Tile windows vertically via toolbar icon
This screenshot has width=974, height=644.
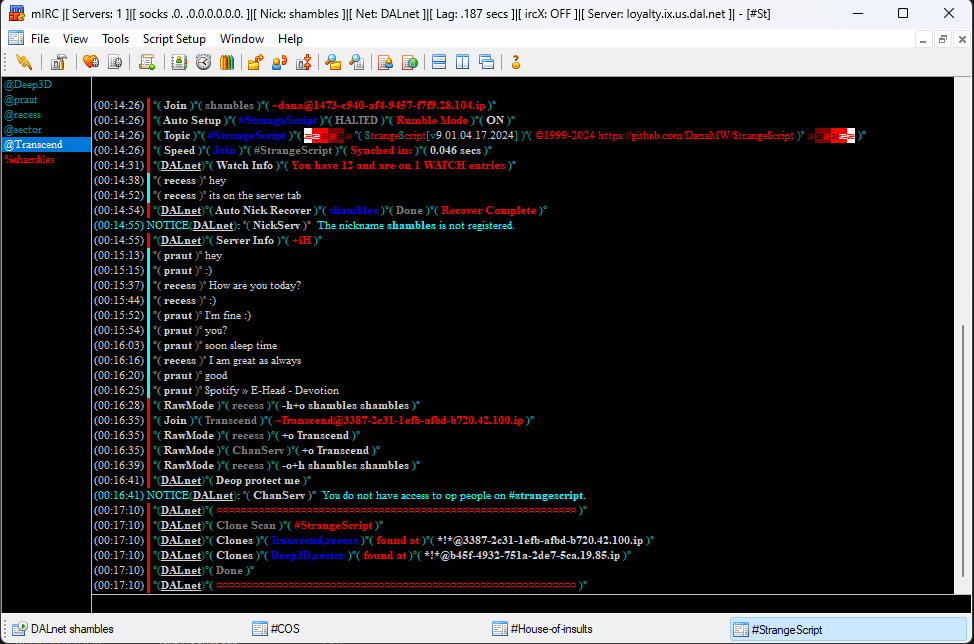[x=463, y=62]
